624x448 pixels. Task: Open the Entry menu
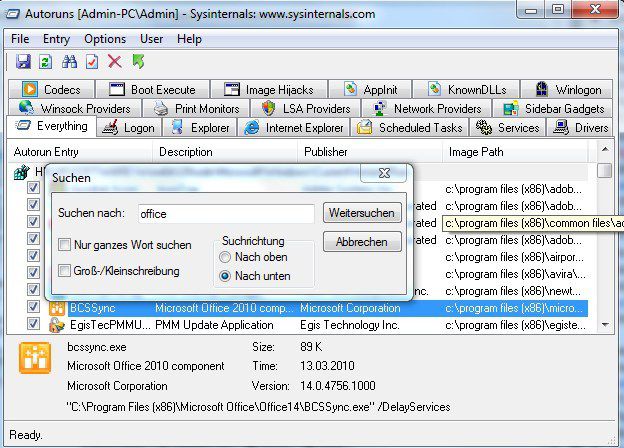point(56,39)
